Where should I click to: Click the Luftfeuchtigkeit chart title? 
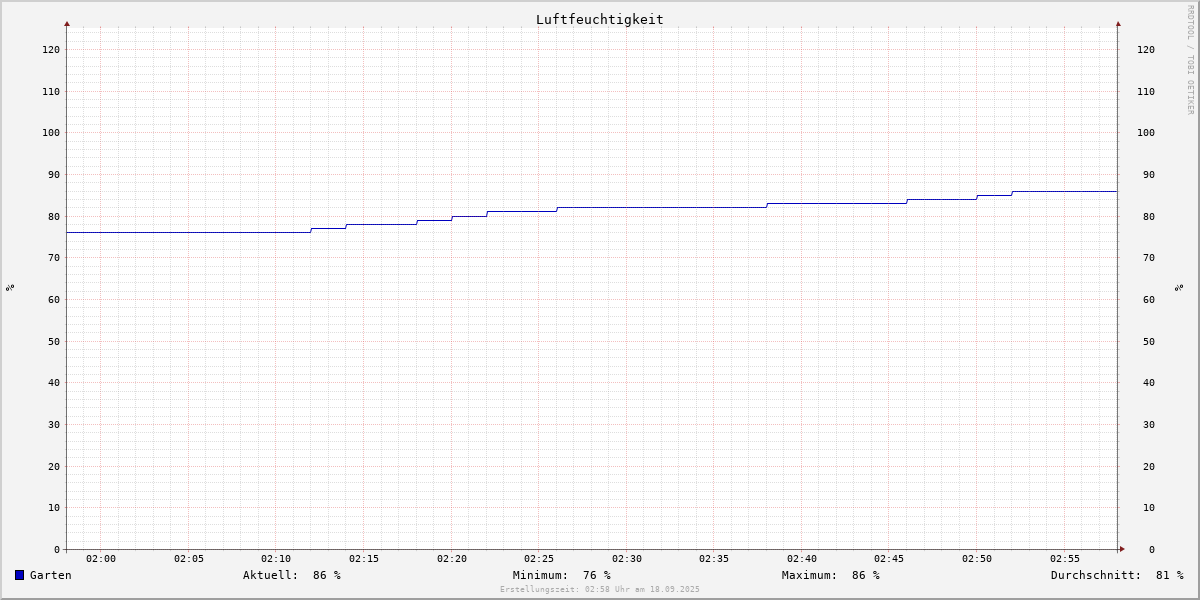point(600,19)
